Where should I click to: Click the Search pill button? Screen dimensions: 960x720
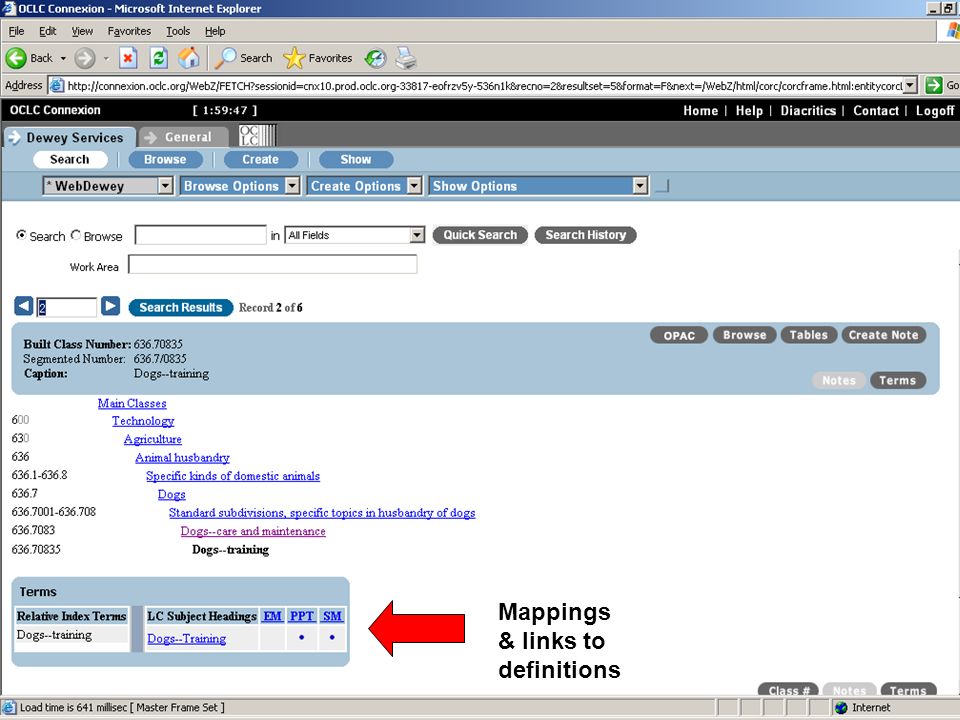[70, 159]
